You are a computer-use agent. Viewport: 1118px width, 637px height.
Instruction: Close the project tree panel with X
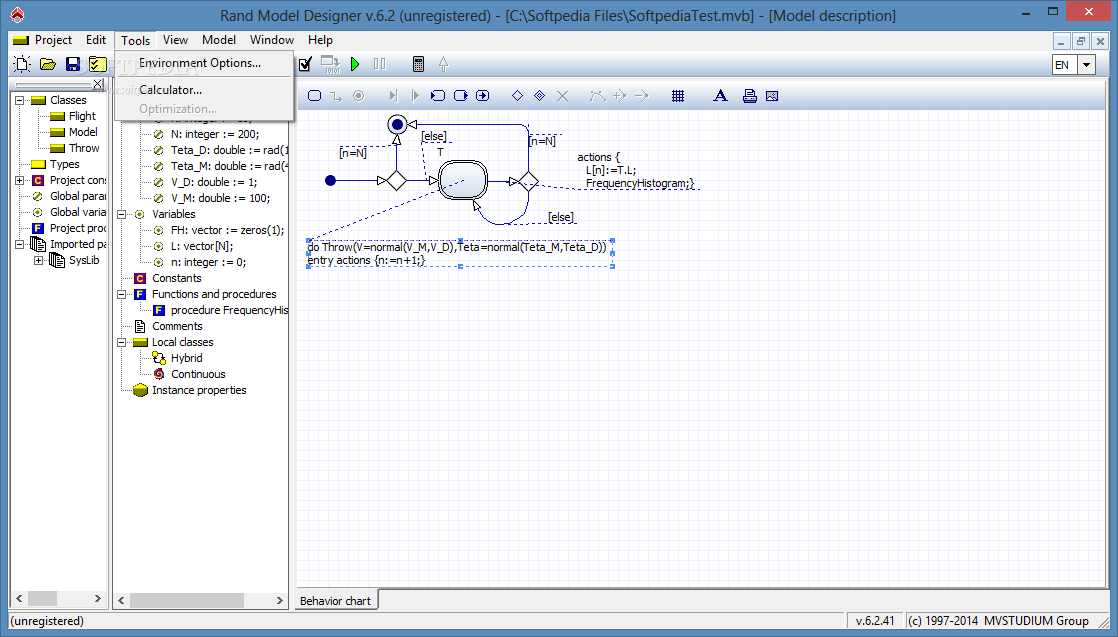coord(98,84)
